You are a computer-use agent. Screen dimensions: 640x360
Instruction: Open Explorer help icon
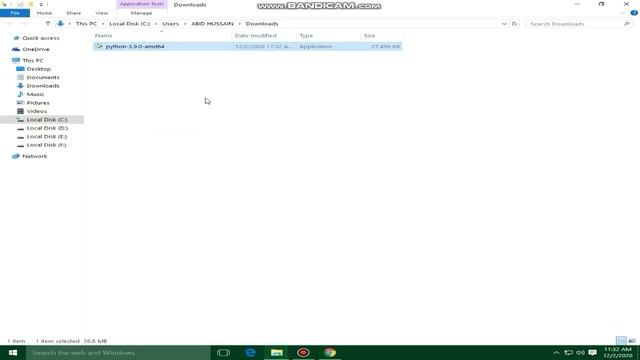coord(634,13)
